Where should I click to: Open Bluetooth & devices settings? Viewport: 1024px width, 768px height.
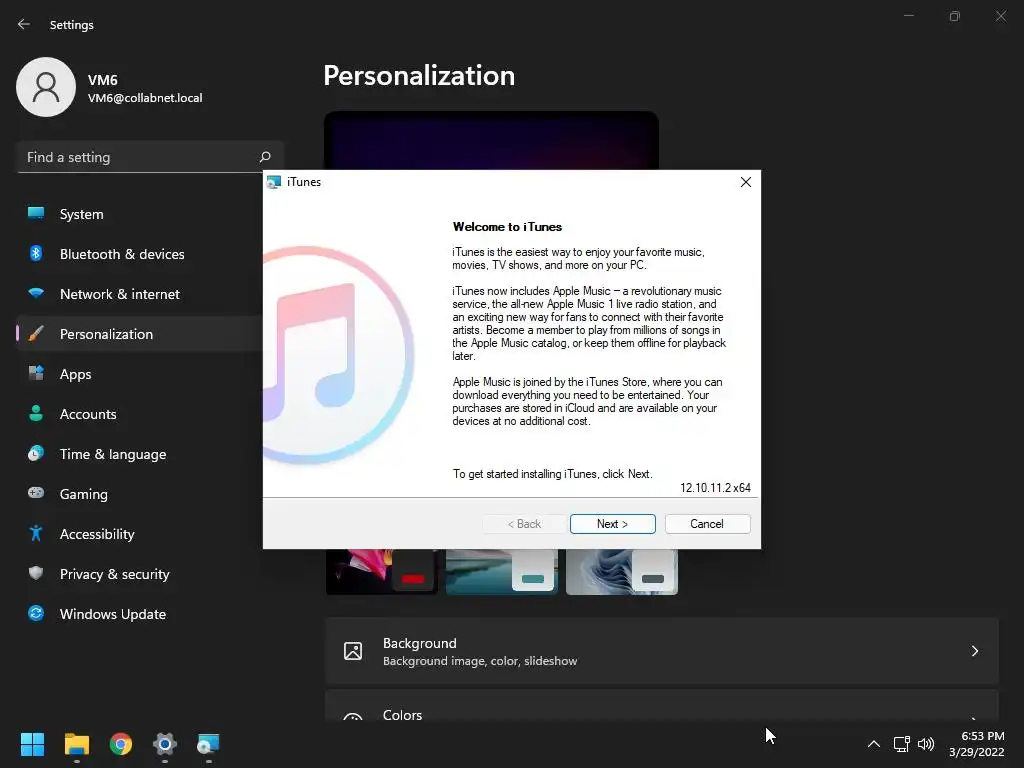[x=140, y=254]
